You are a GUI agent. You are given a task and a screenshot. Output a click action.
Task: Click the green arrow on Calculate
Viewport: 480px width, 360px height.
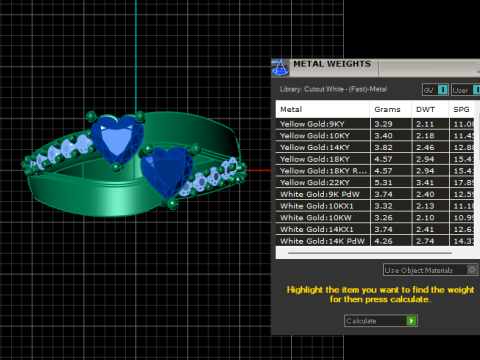[x=412, y=321]
